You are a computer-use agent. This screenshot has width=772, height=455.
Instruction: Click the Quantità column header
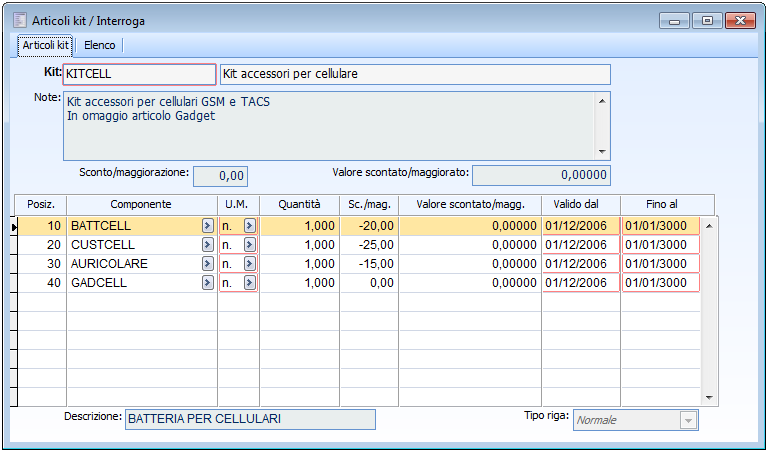point(299,204)
